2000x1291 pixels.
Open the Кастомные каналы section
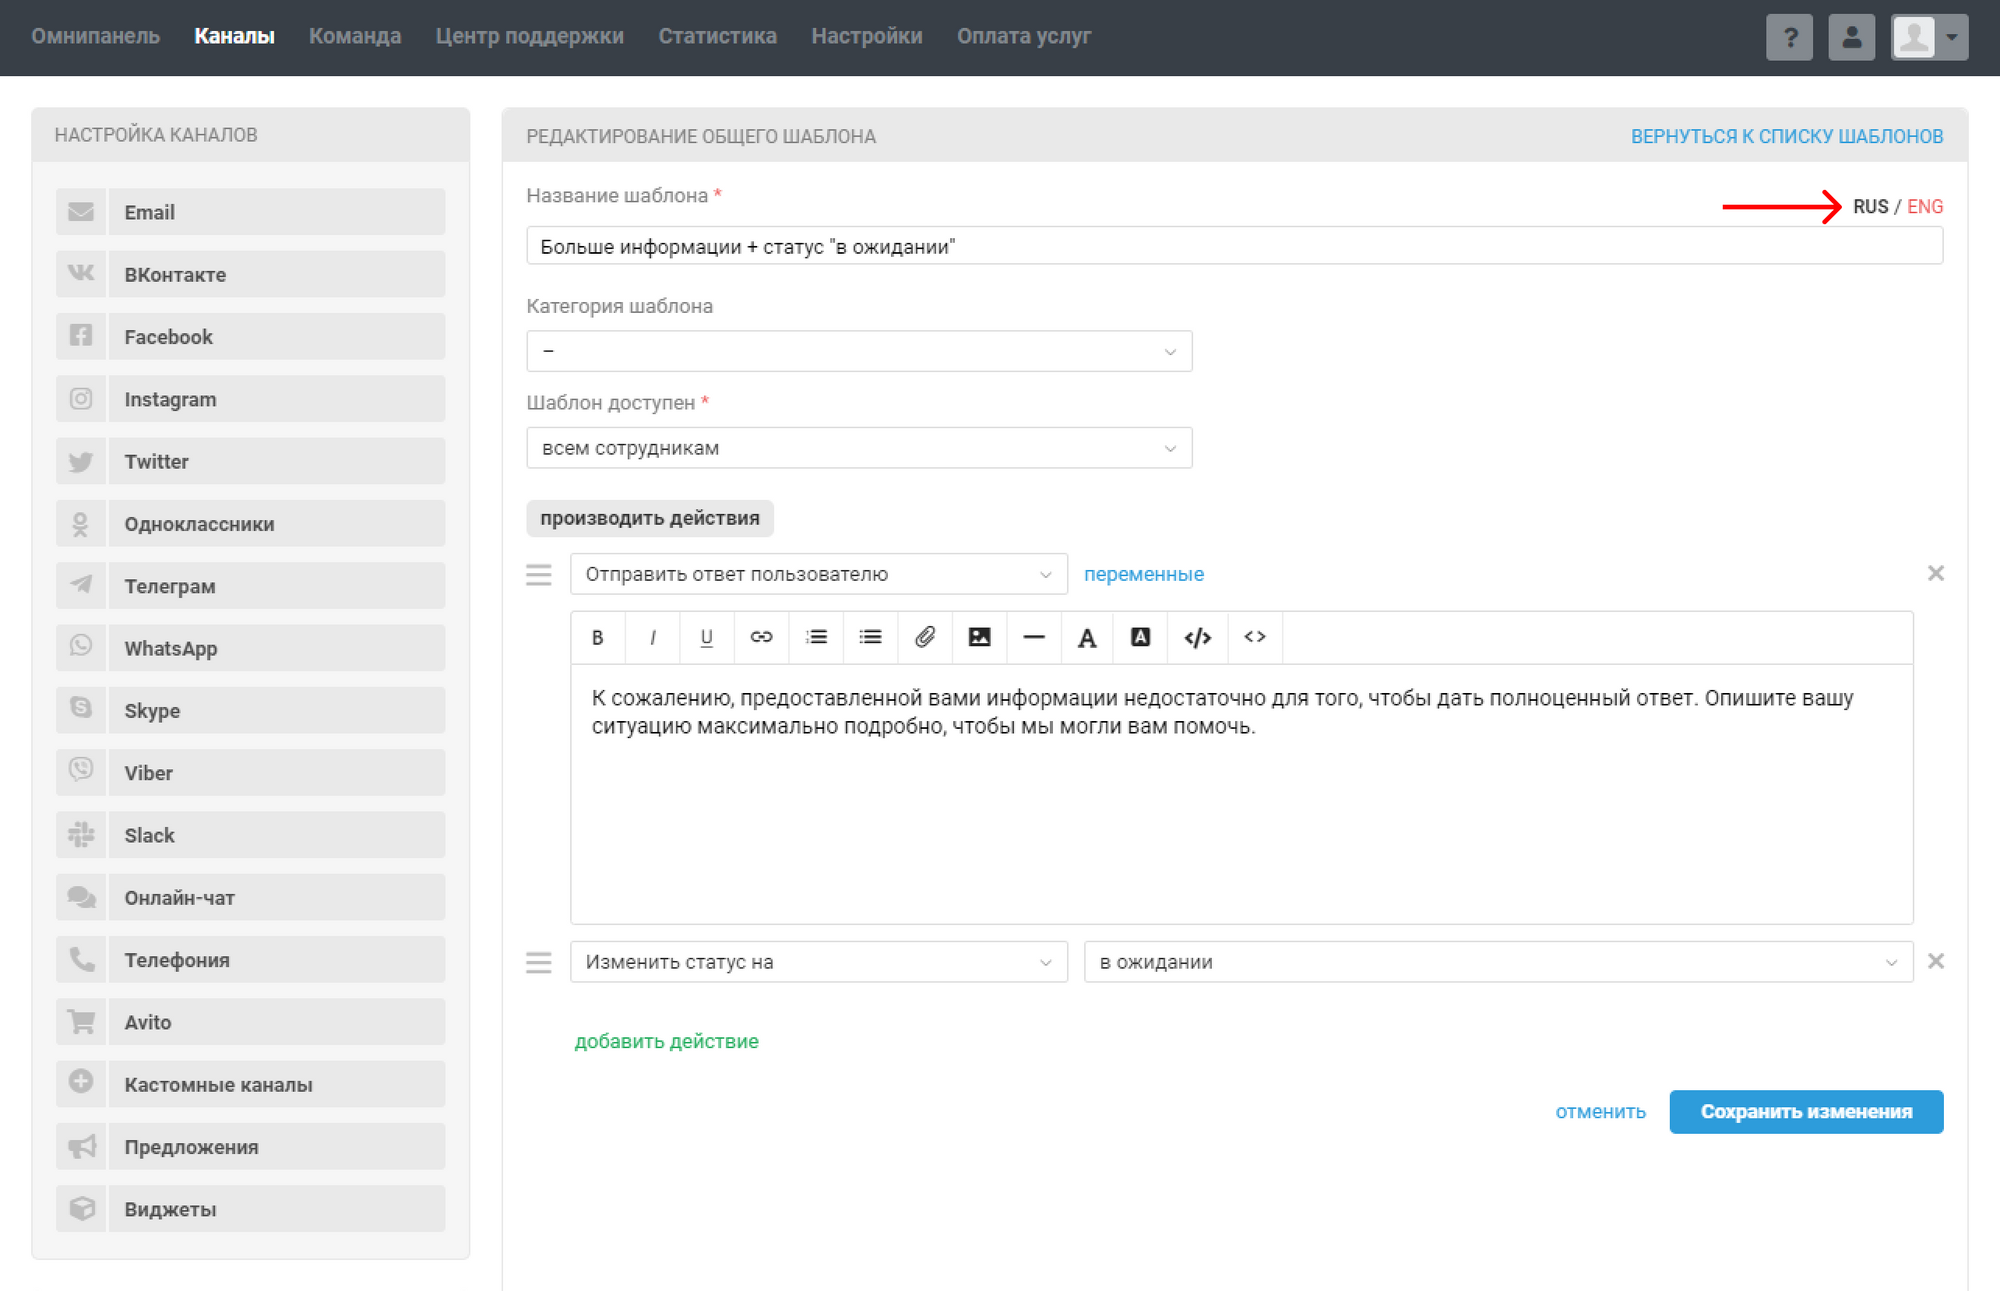250,1085
